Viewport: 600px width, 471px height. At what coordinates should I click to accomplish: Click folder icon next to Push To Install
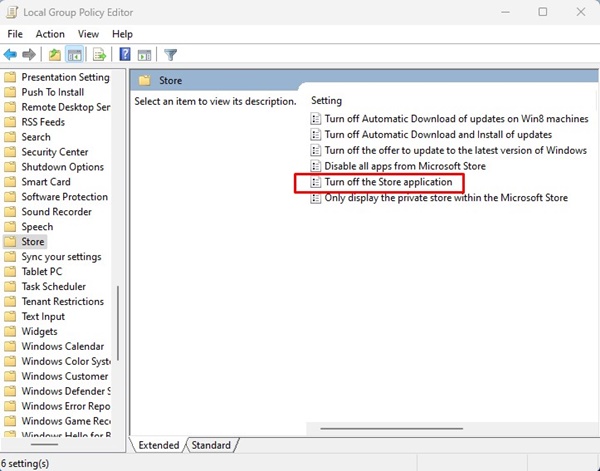[x=10, y=92]
